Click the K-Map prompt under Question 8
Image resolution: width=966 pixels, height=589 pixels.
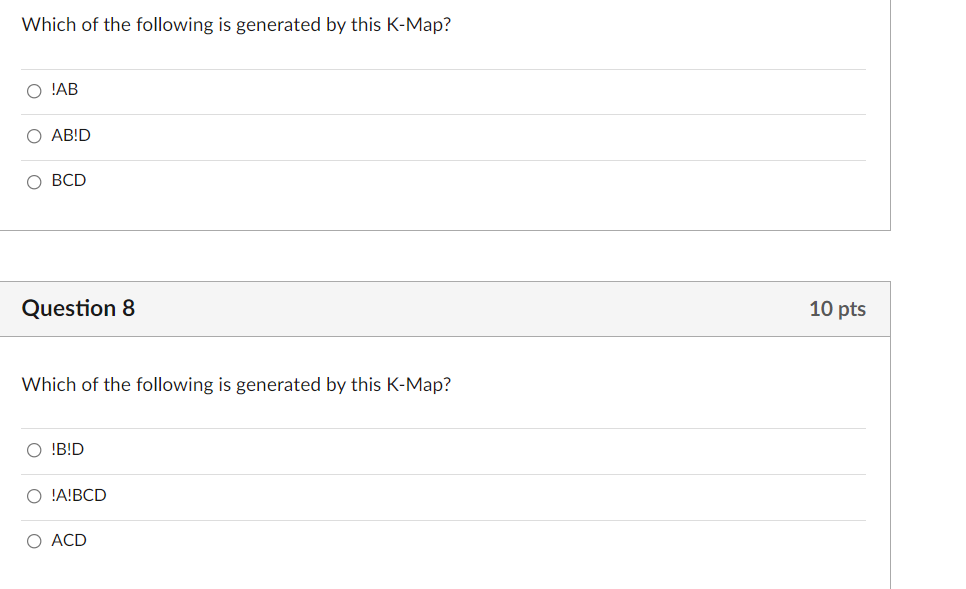coord(237,384)
